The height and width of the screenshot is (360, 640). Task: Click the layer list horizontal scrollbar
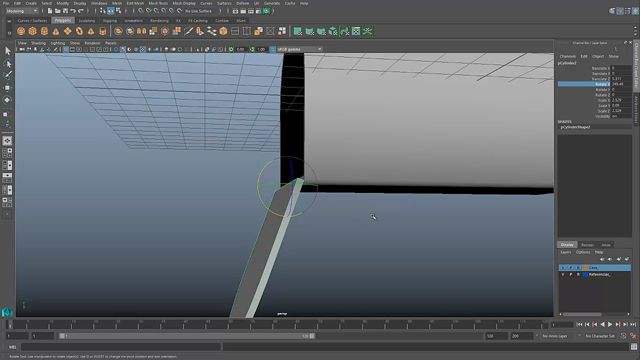pos(582,314)
